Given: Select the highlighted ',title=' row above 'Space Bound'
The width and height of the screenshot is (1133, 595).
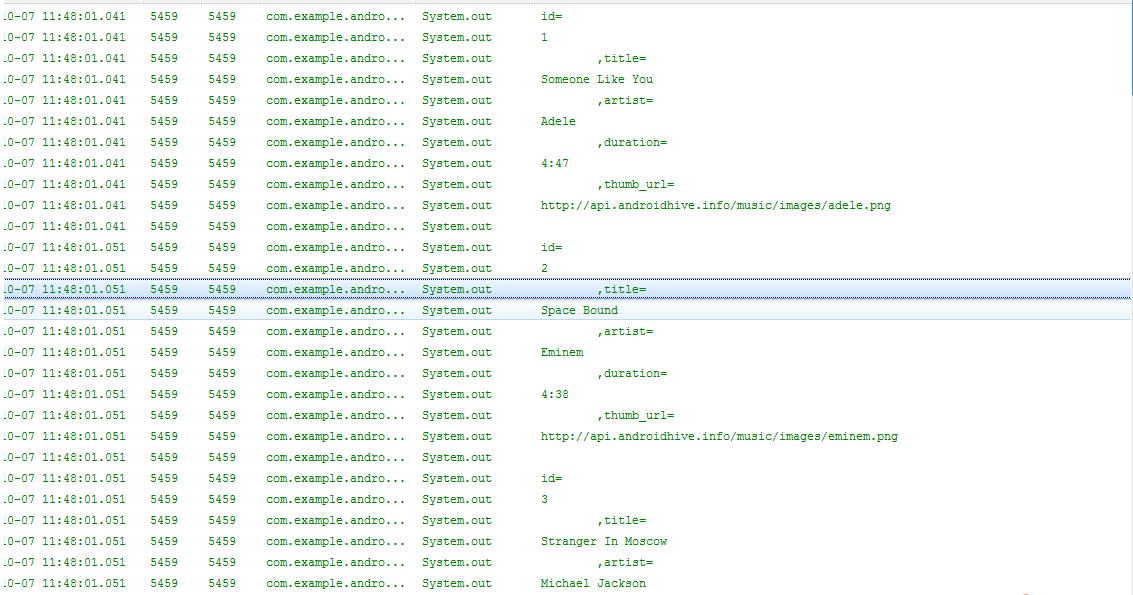Looking at the screenshot, I should tap(566, 289).
